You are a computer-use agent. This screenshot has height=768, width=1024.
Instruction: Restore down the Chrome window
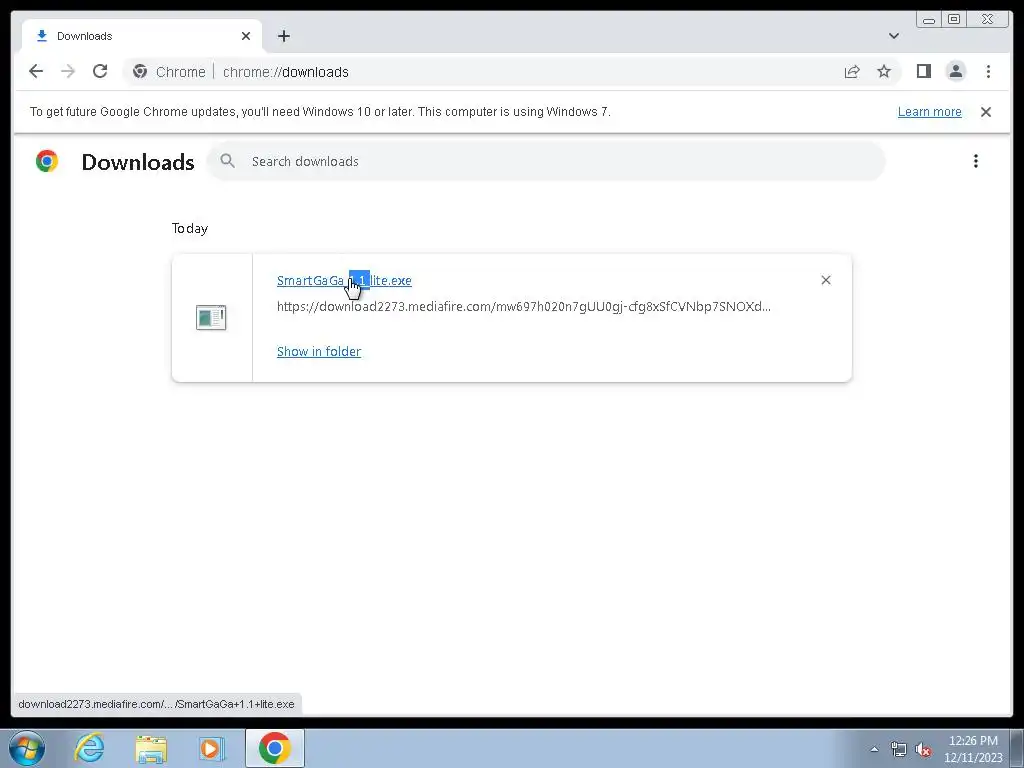(x=953, y=20)
